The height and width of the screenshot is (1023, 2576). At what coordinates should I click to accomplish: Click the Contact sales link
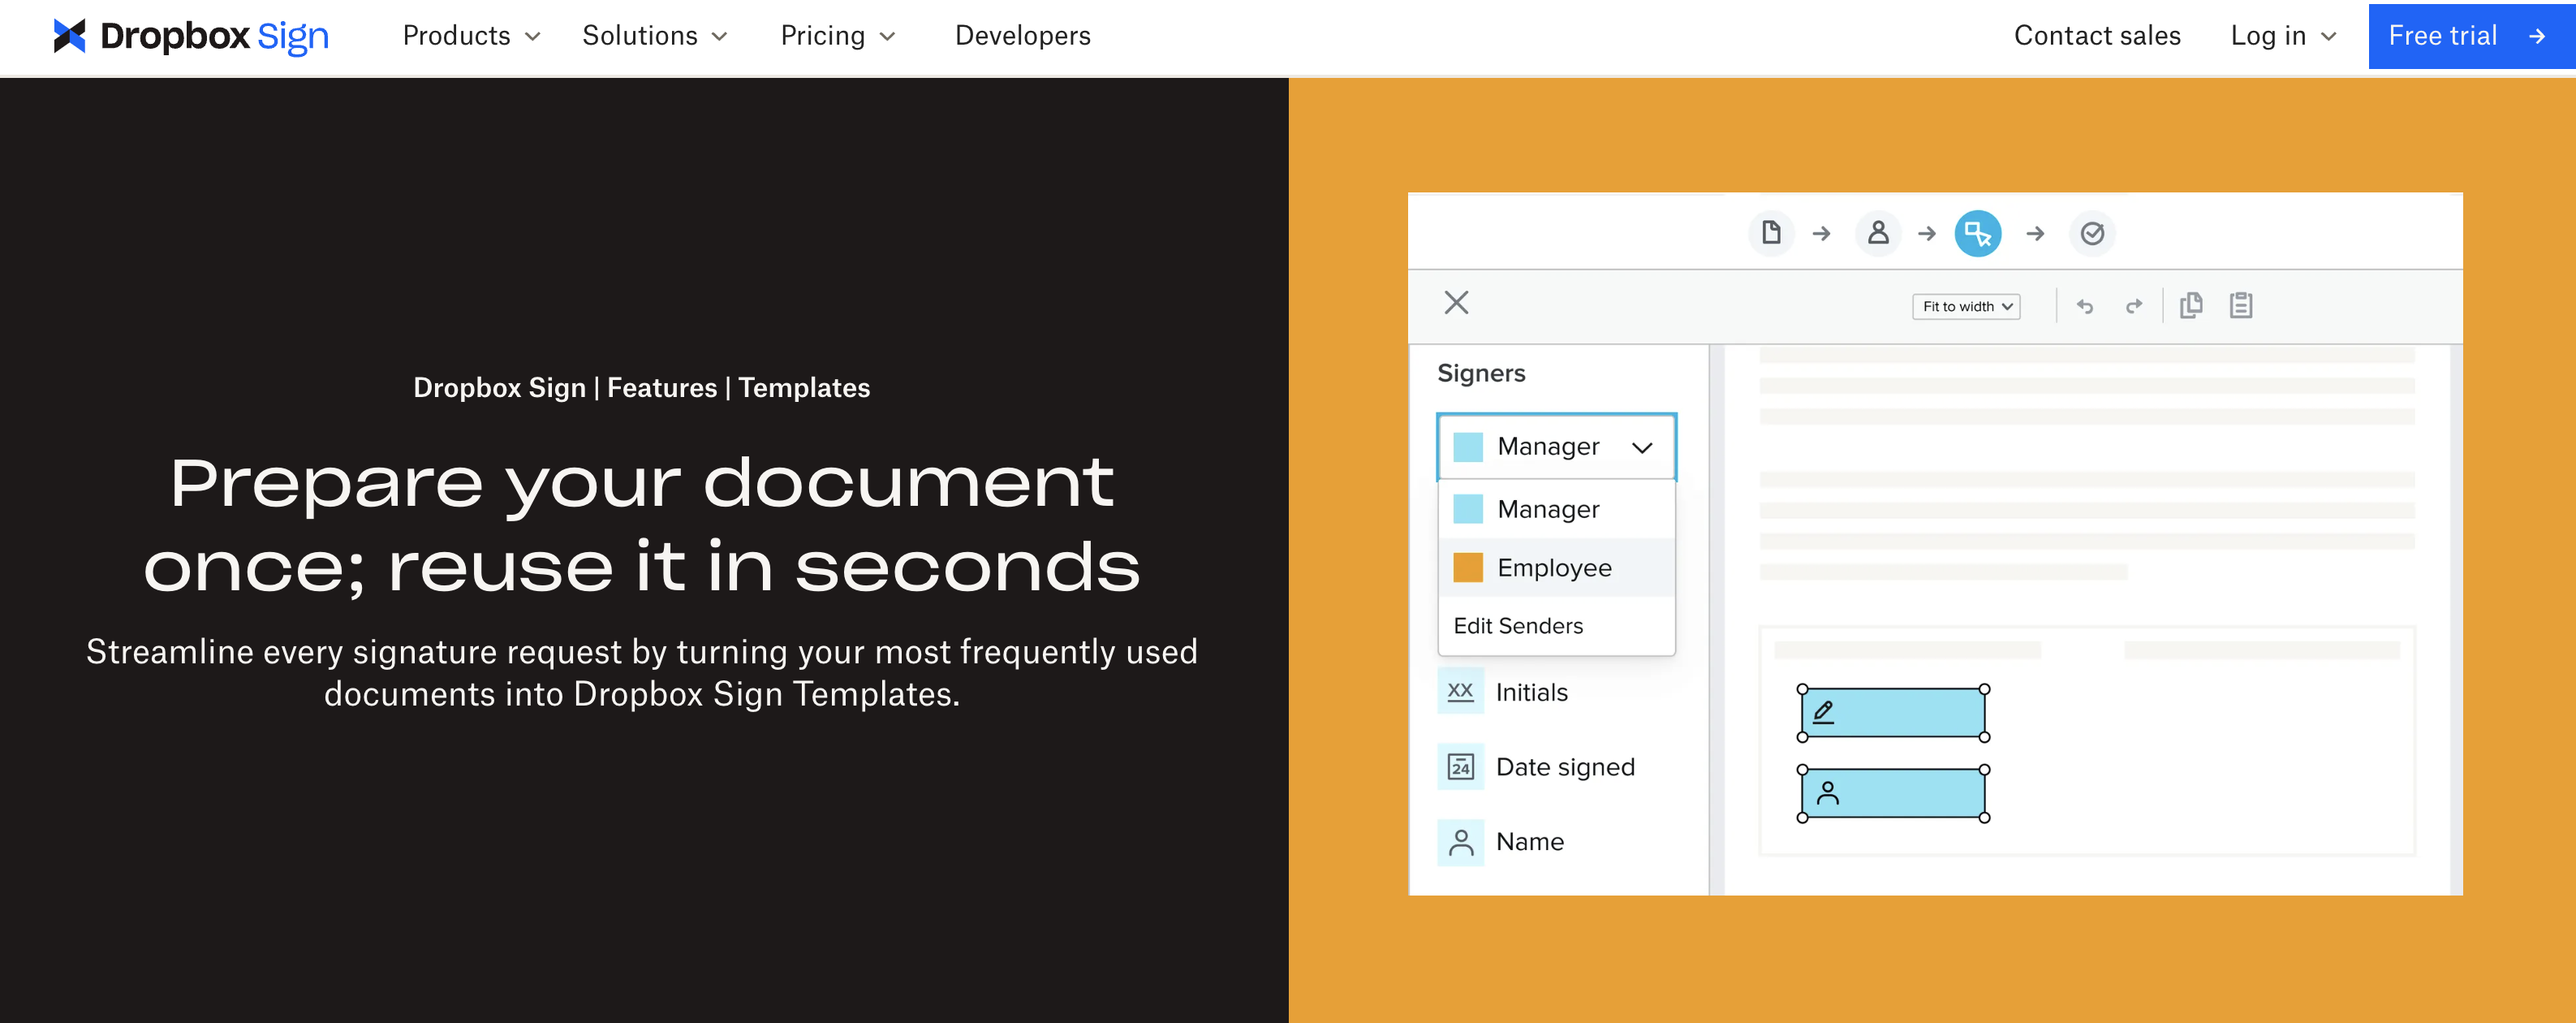tap(2096, 36)
